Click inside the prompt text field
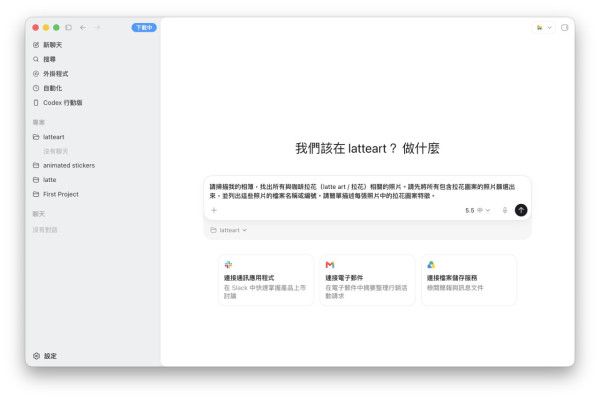Image resolution: width=600 pixels, height=400 pixels. pos(362,191)
